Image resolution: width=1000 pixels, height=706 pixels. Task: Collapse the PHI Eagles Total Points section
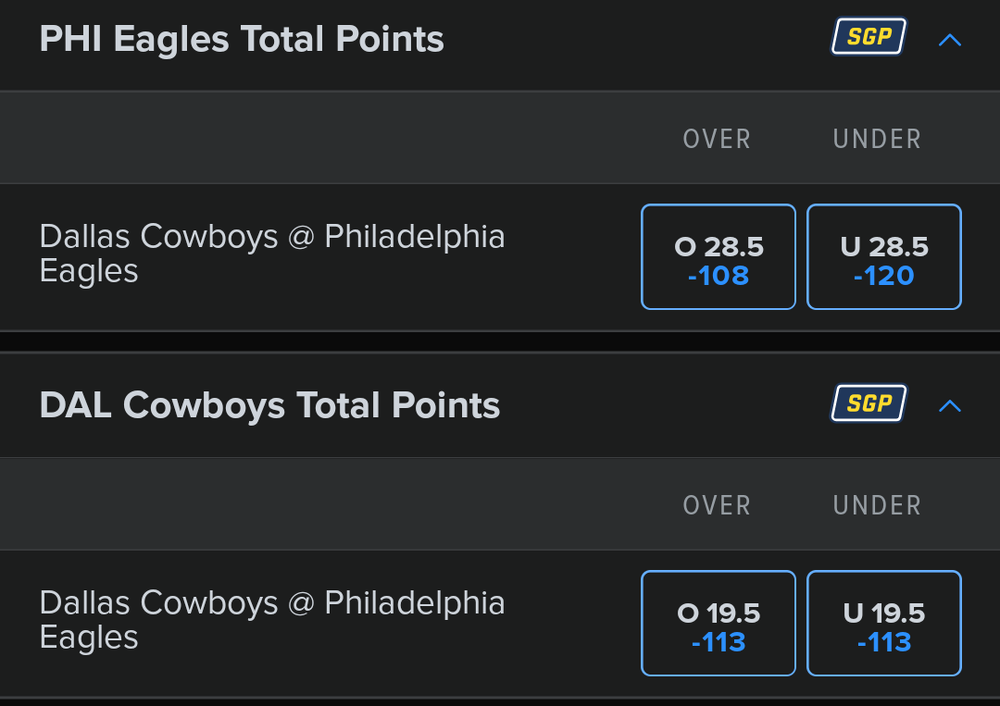pyautogui.click(x=950, y=40)
